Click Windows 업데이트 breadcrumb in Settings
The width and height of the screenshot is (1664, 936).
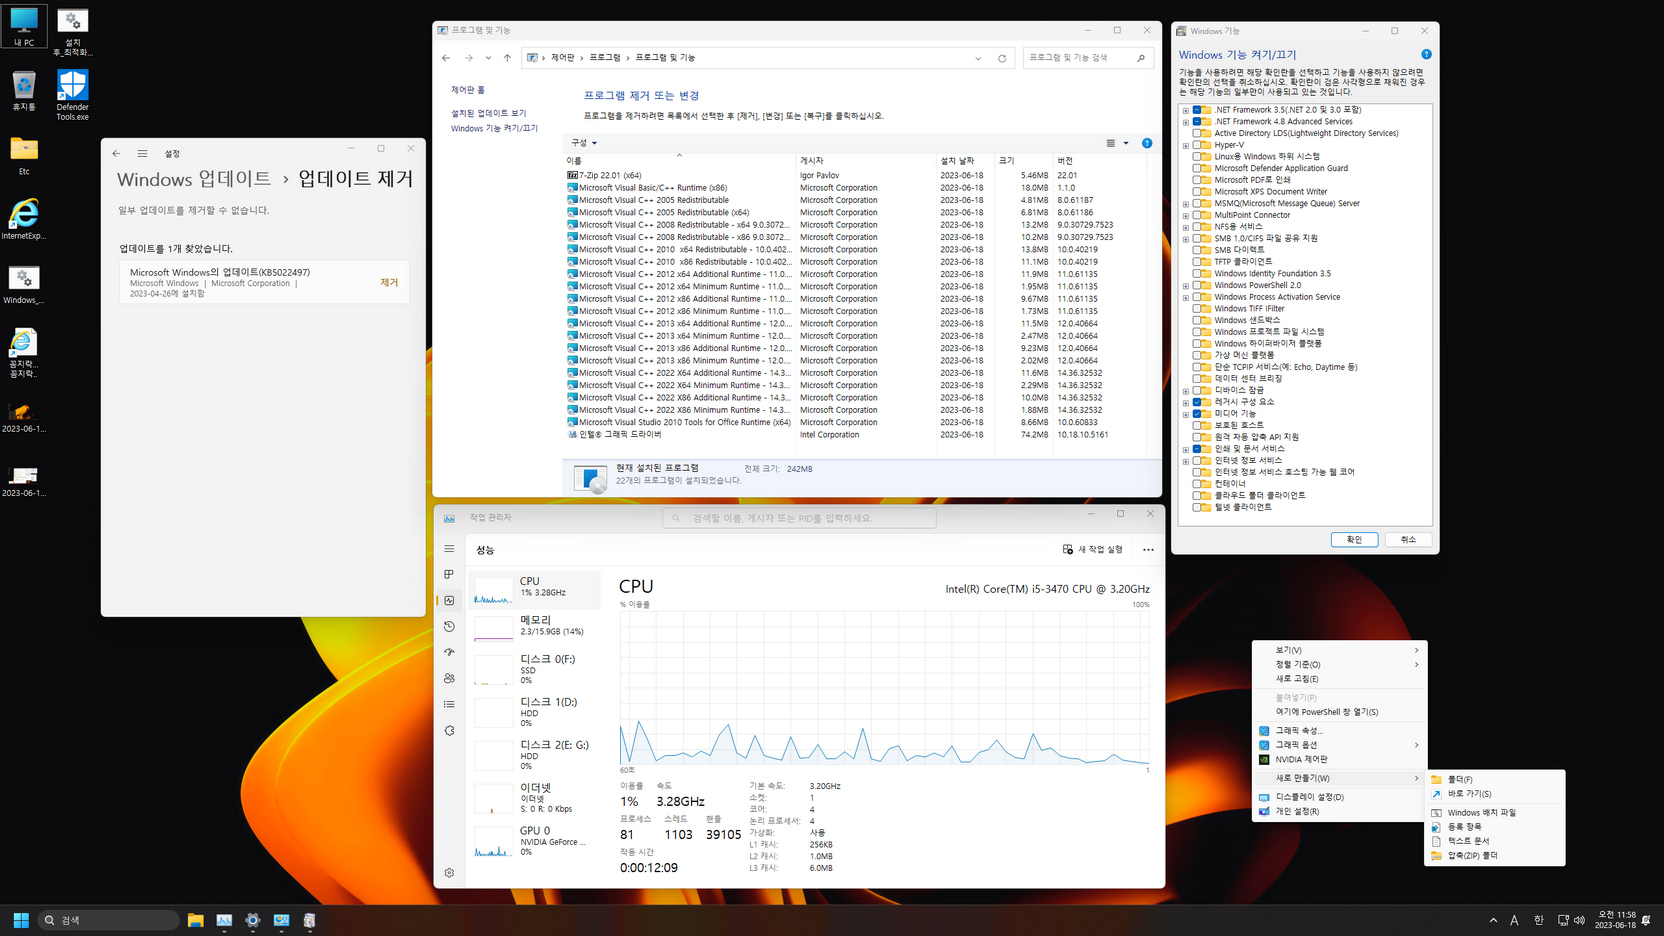[x=194, y=179]
